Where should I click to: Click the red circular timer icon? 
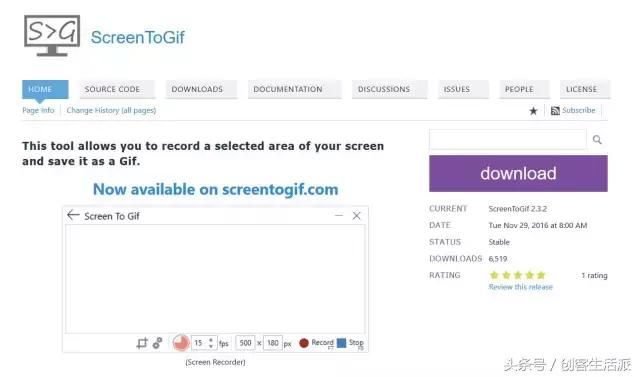coord(180,343)
